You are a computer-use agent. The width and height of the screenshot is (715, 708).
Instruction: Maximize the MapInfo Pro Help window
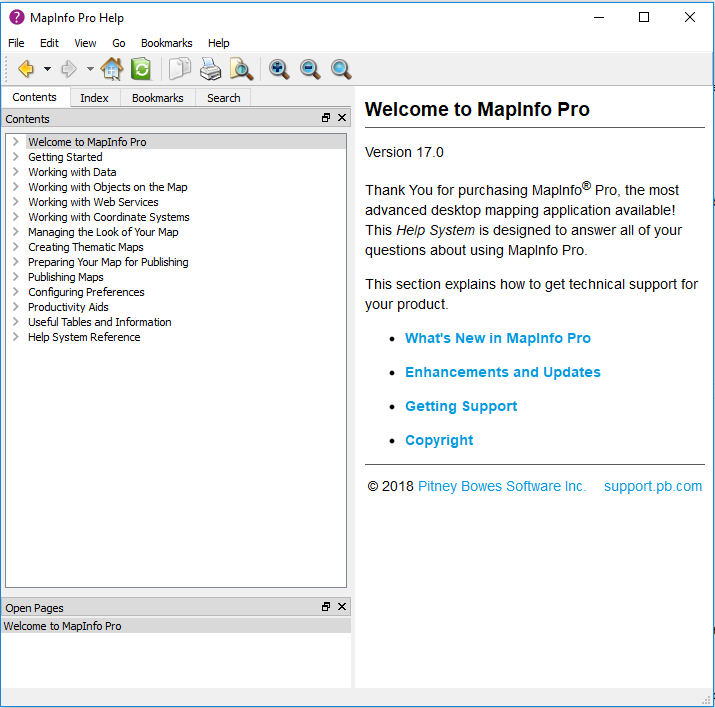point(644,17)
